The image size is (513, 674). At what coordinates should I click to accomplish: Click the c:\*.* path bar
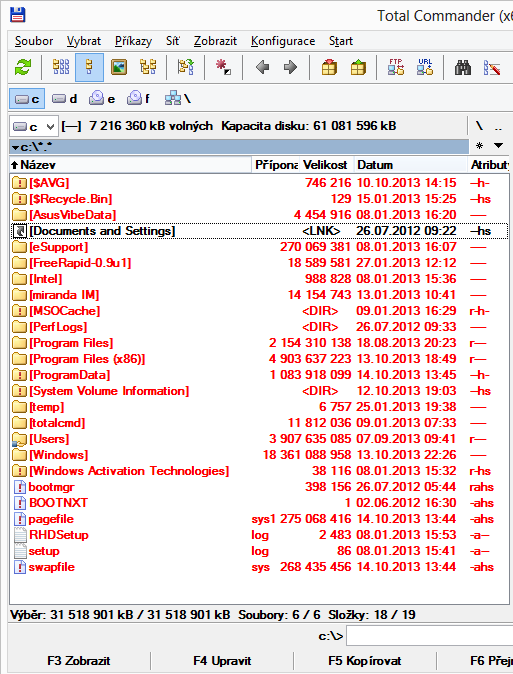coord(239,147)
